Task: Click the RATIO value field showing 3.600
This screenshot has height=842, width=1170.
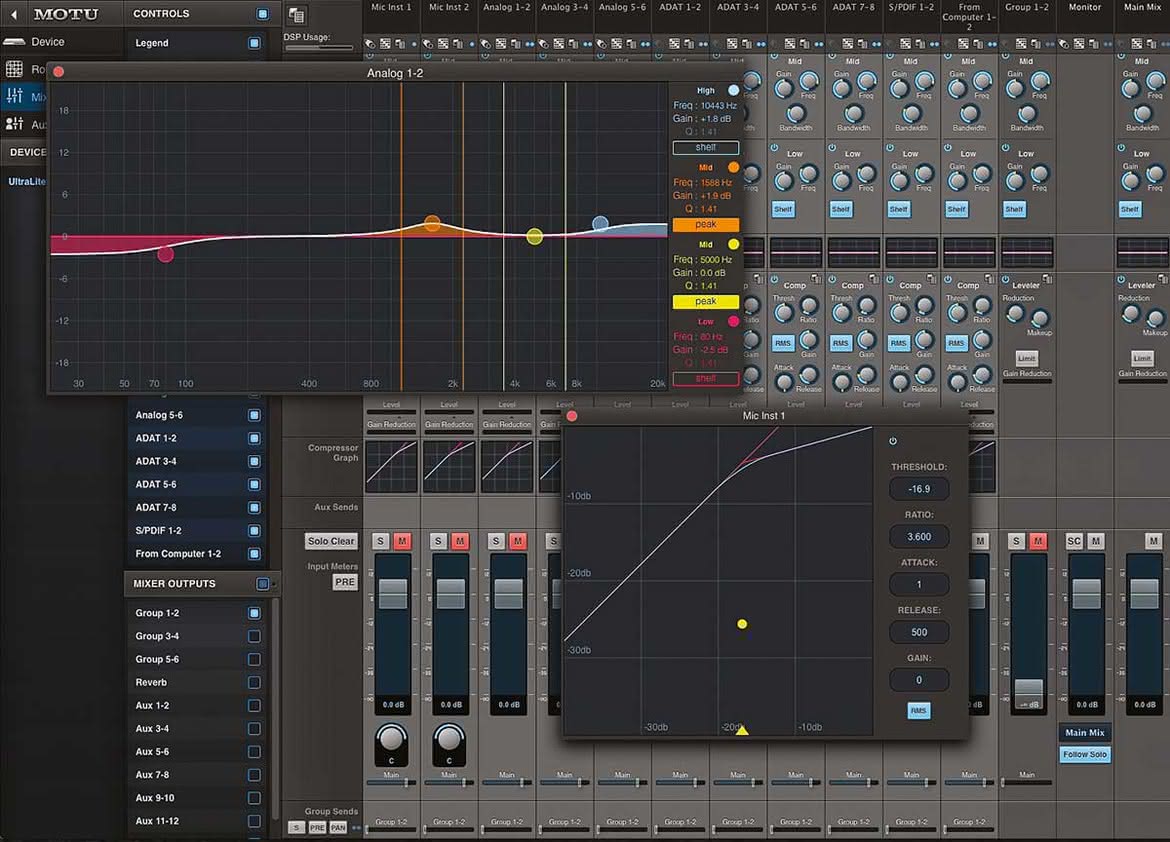Action: point(919,537)
